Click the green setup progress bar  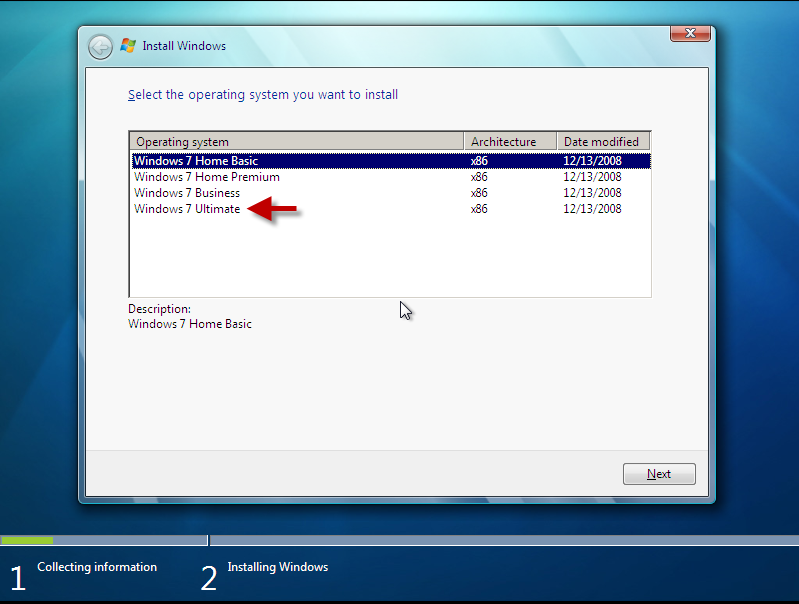(27, 540)
